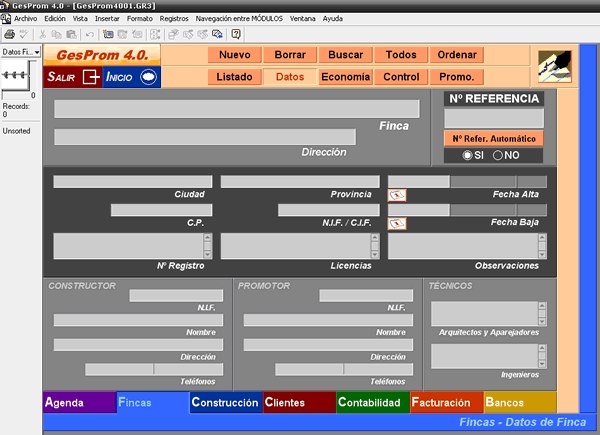
Task: Switch to the Datos view
Action: point(290,77)
